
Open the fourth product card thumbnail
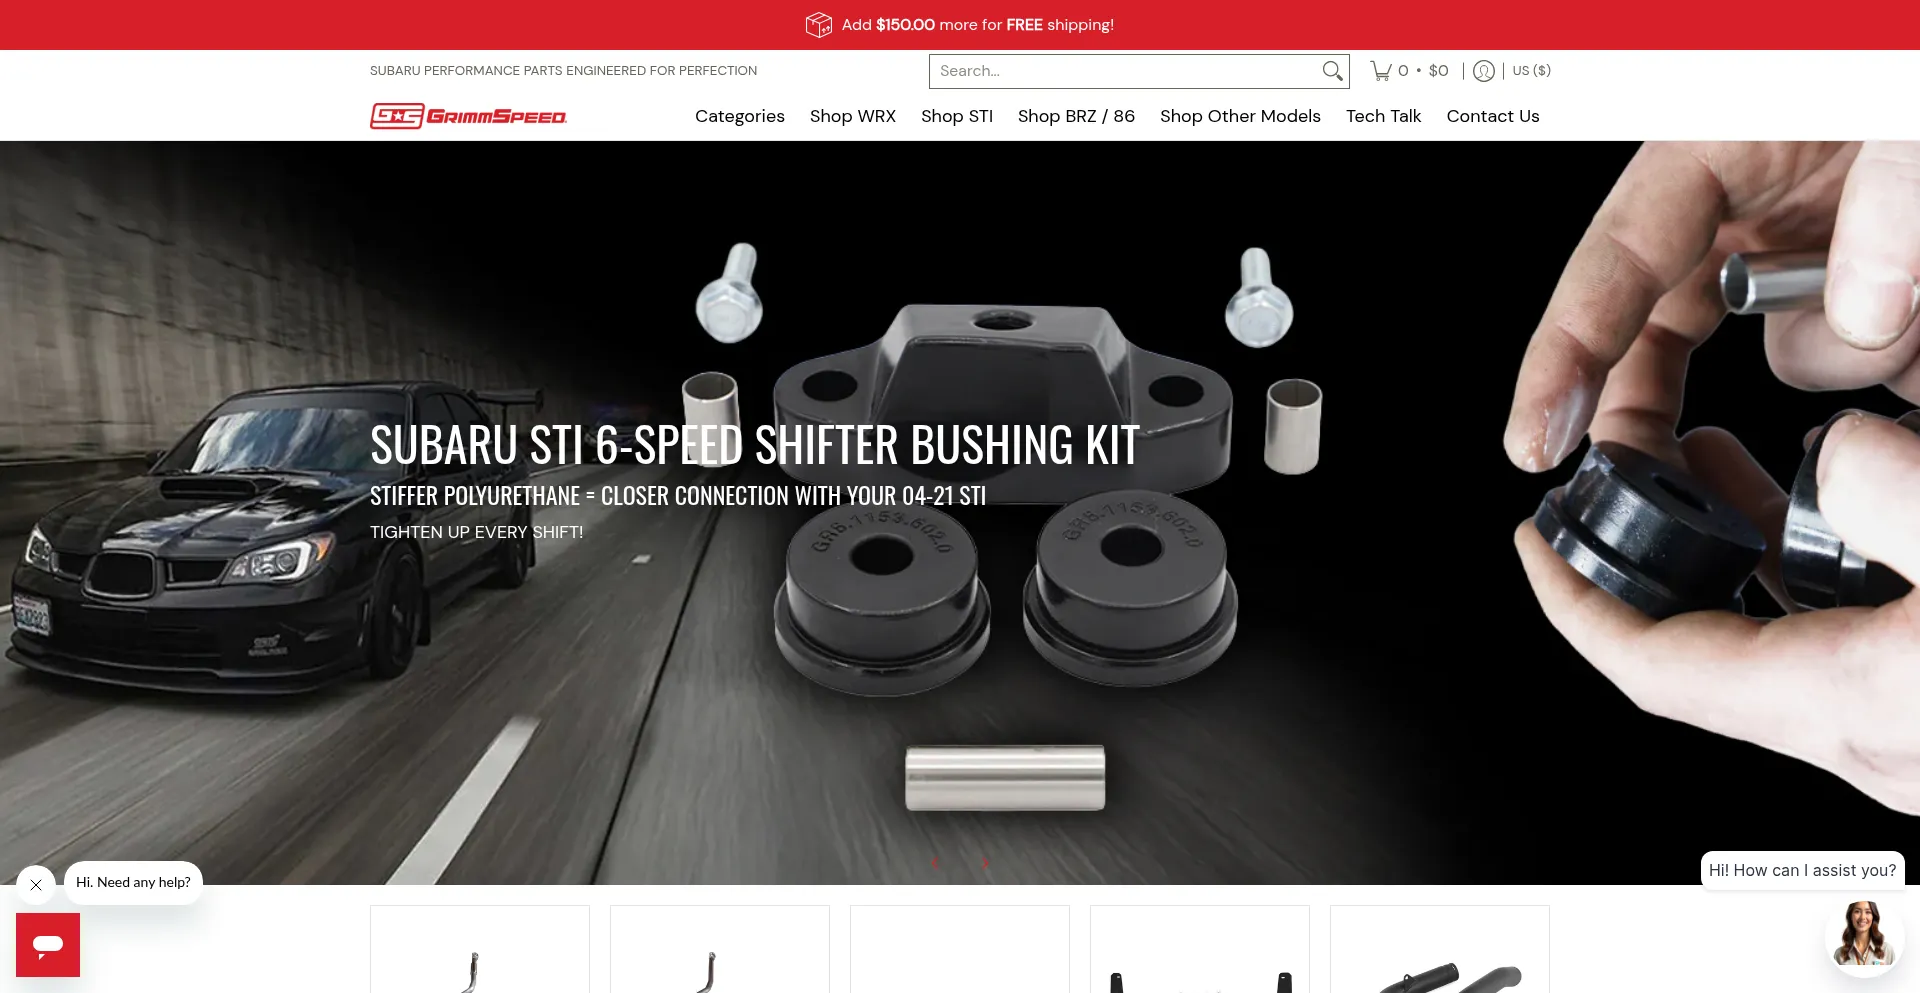click(x=1200, y=950)
